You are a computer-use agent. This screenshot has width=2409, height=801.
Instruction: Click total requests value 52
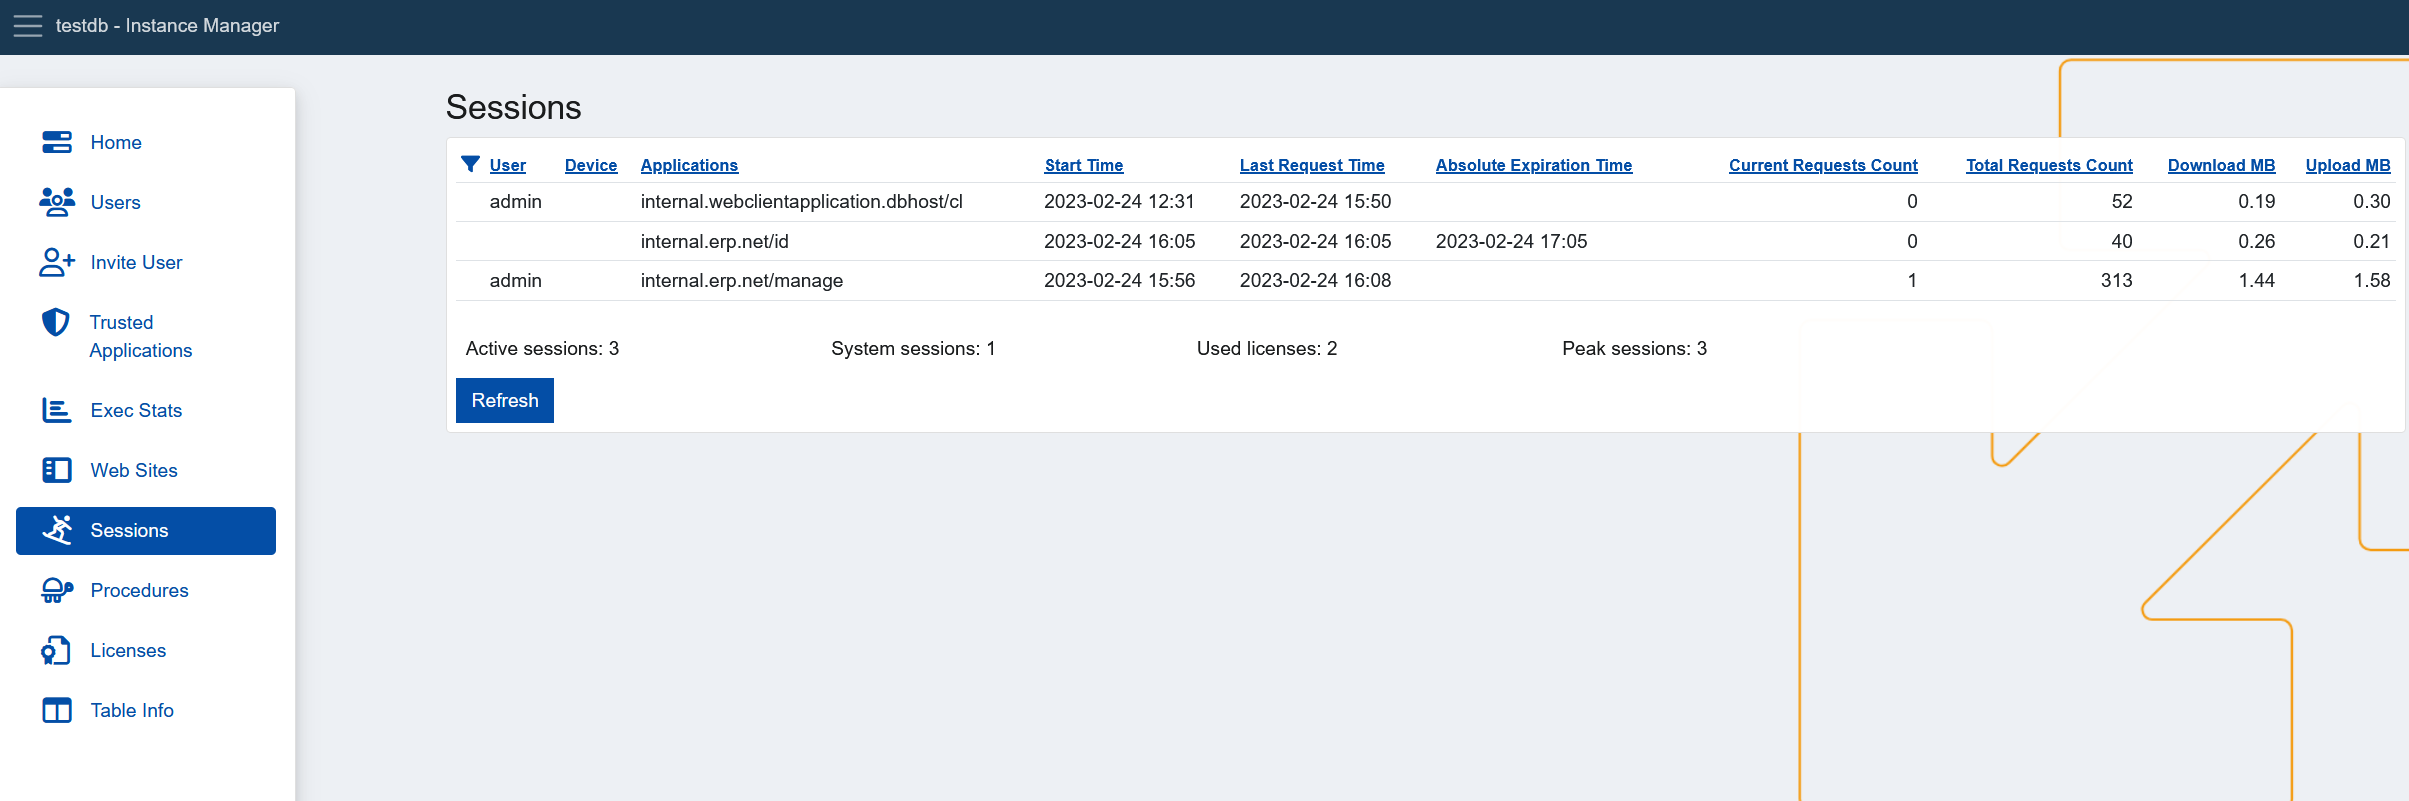(x=2122, y=201)
